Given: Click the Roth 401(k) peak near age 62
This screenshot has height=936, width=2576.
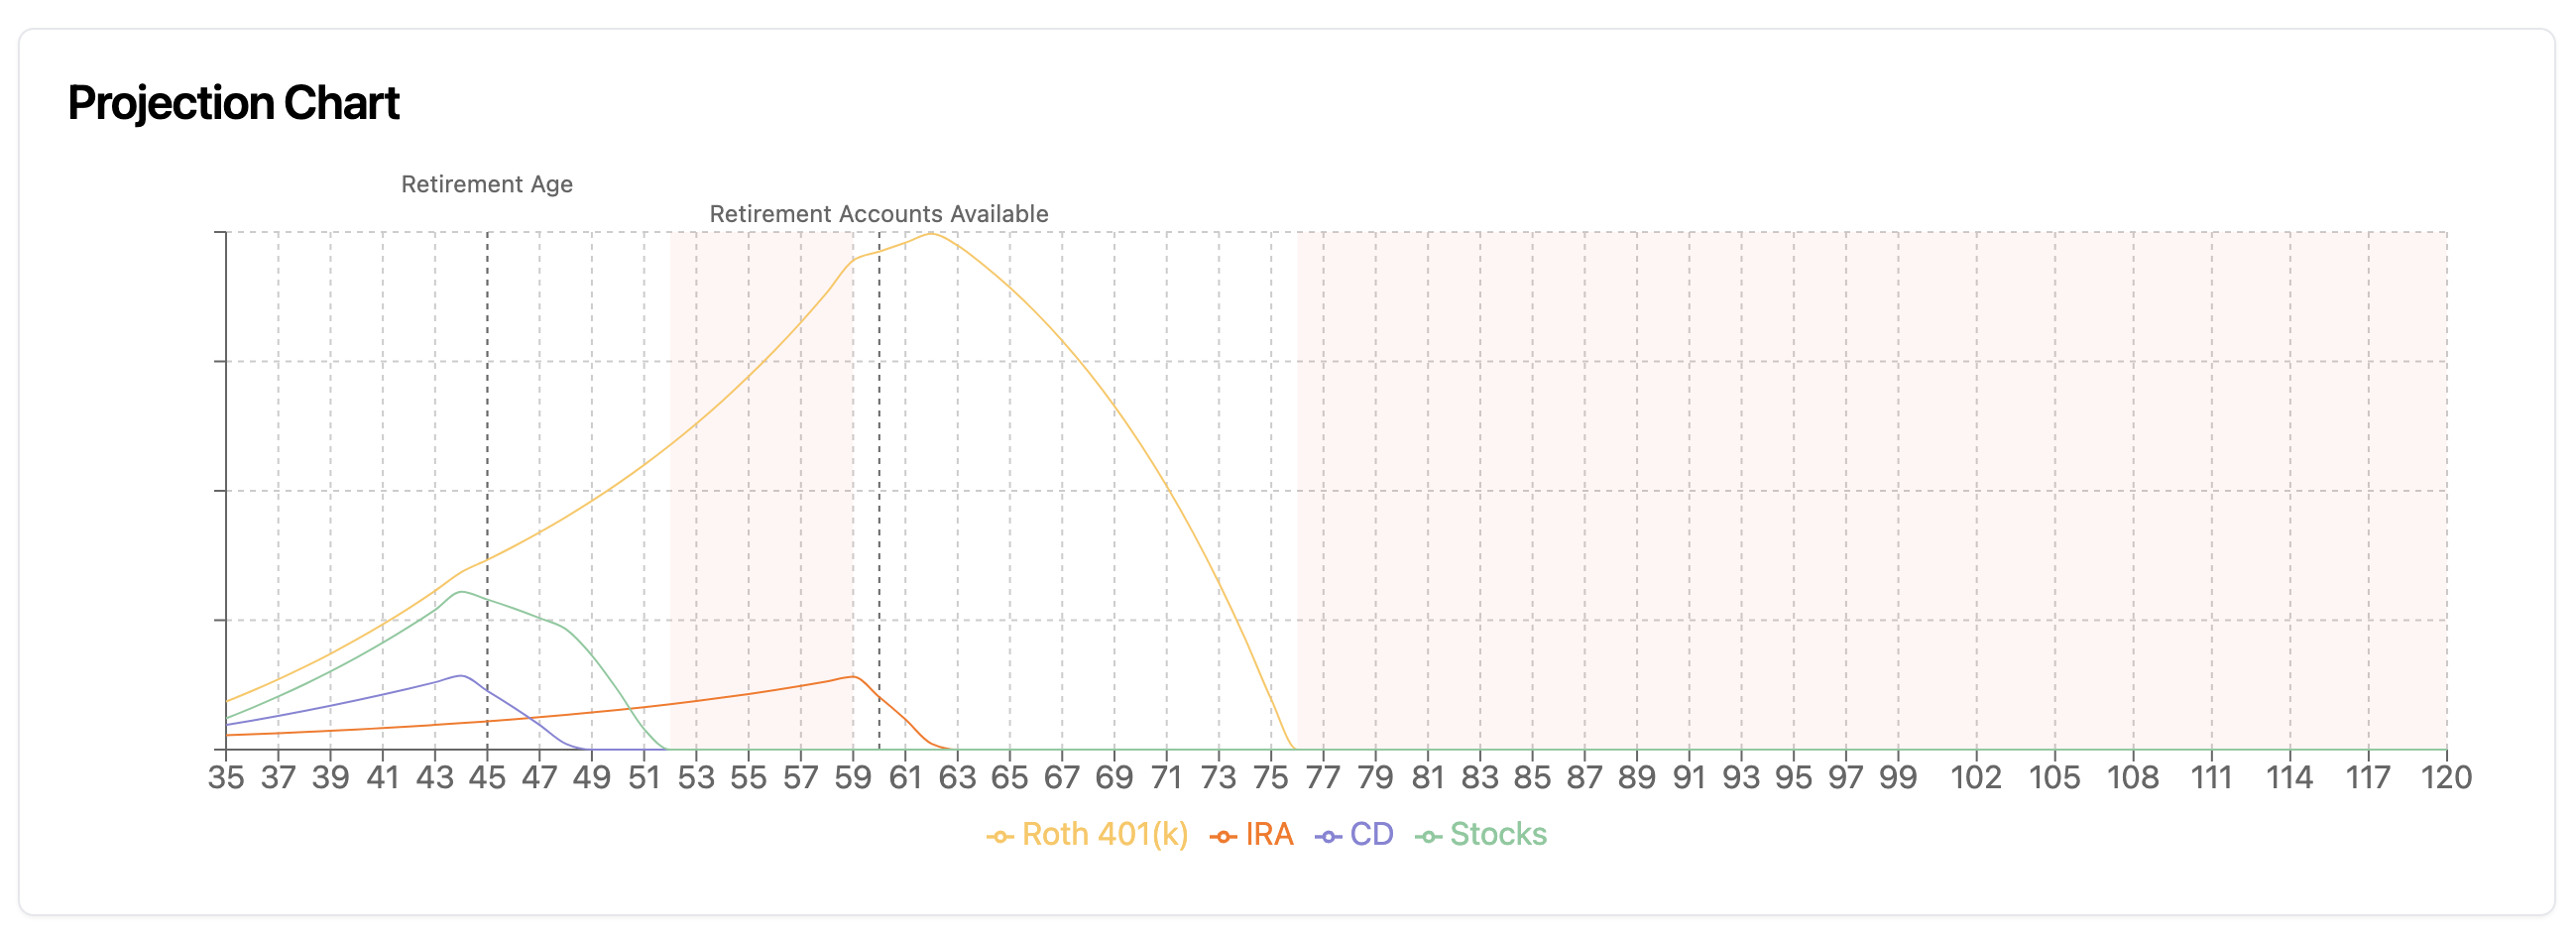Looking at the screenshot, I should click(x=931, y=234).
